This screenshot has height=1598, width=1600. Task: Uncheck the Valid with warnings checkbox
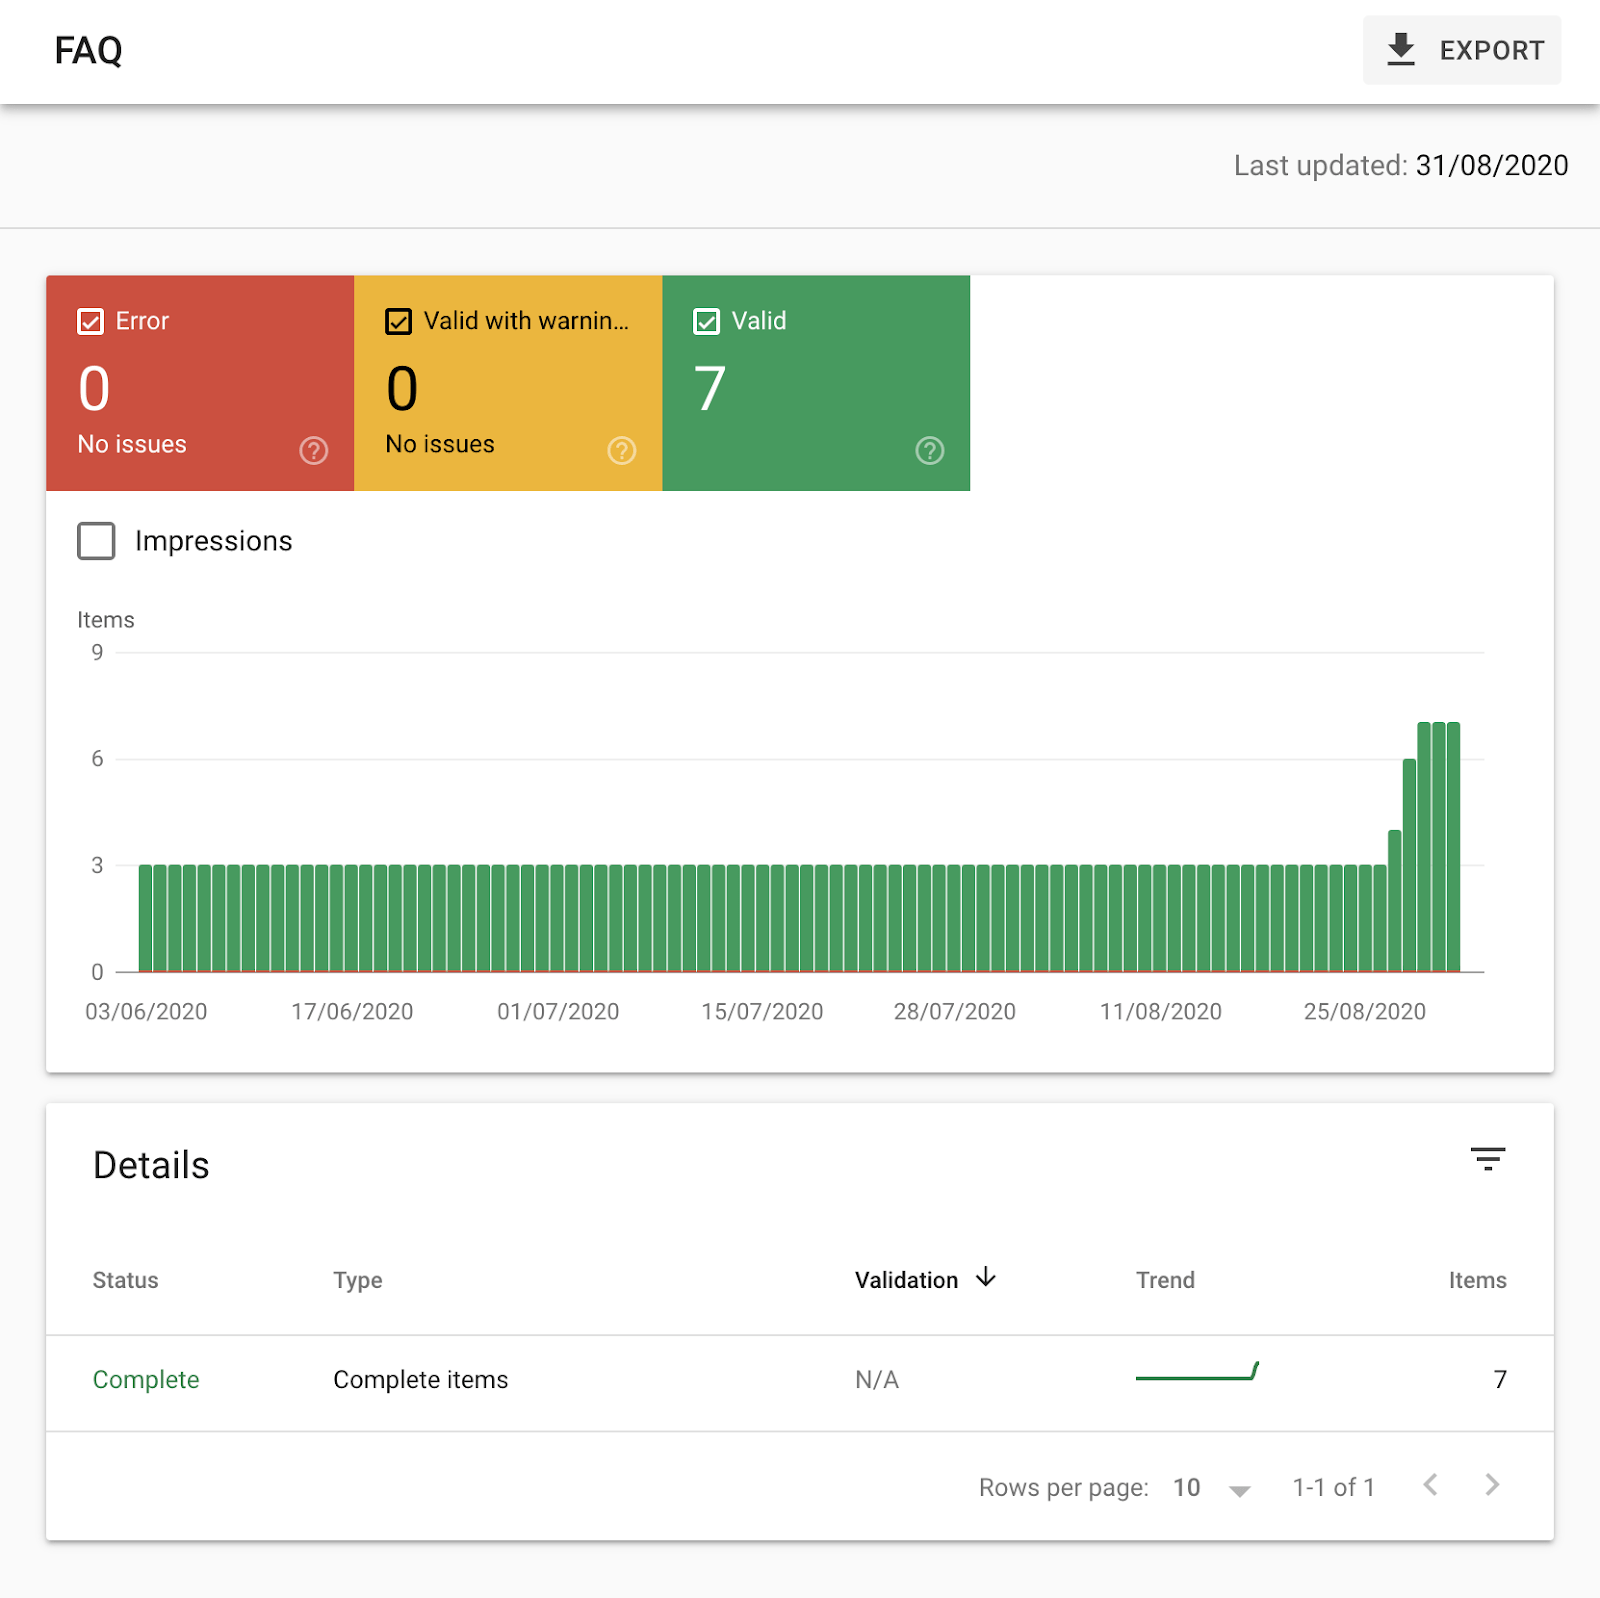click(x=399, y=321)
